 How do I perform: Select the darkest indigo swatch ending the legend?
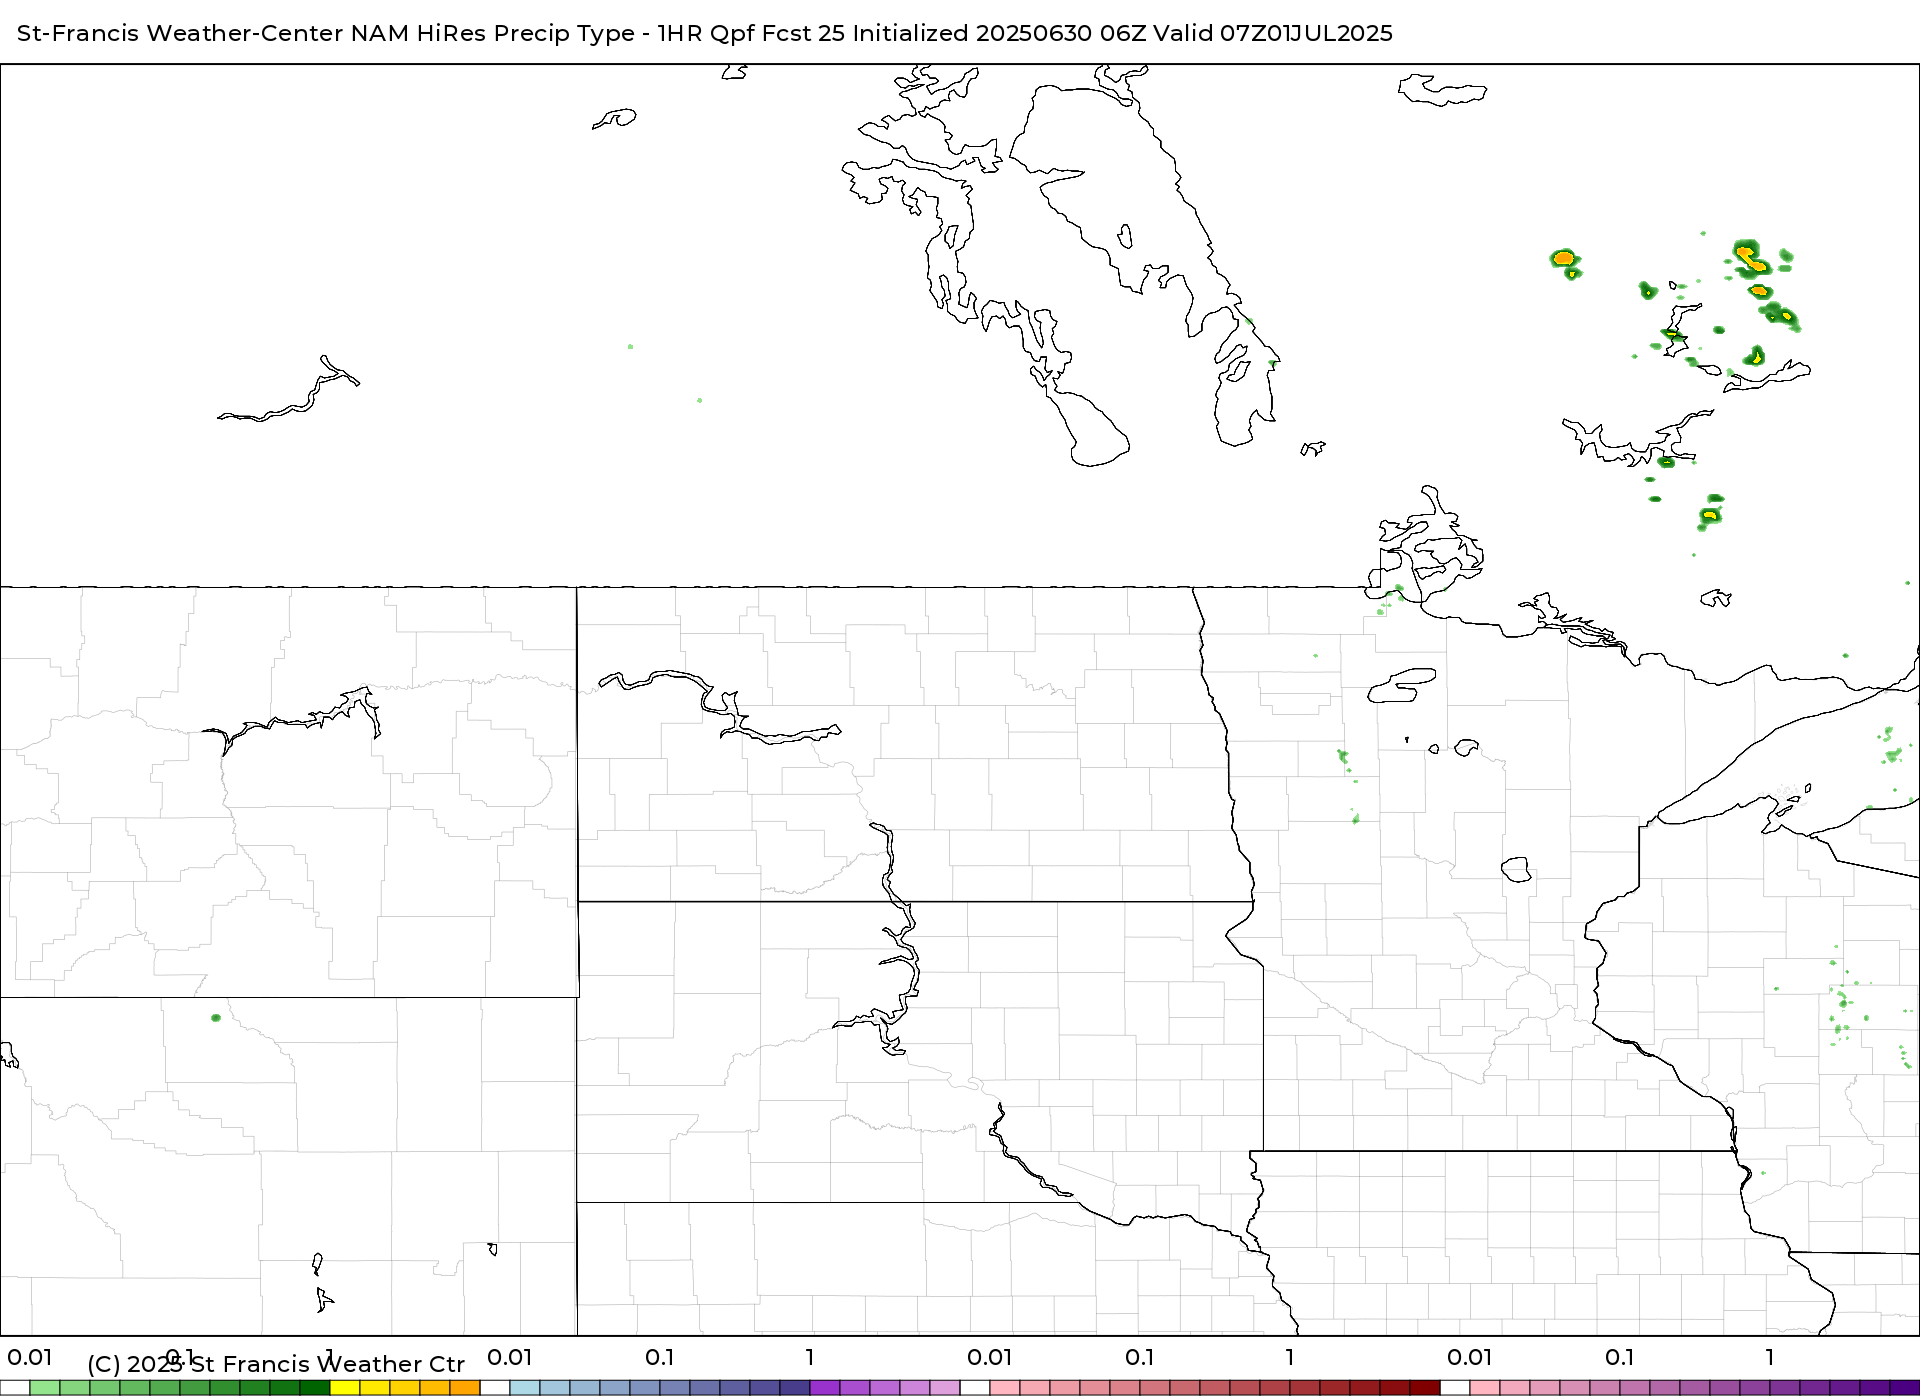pyautogui.click(x=1905, y=1388)
